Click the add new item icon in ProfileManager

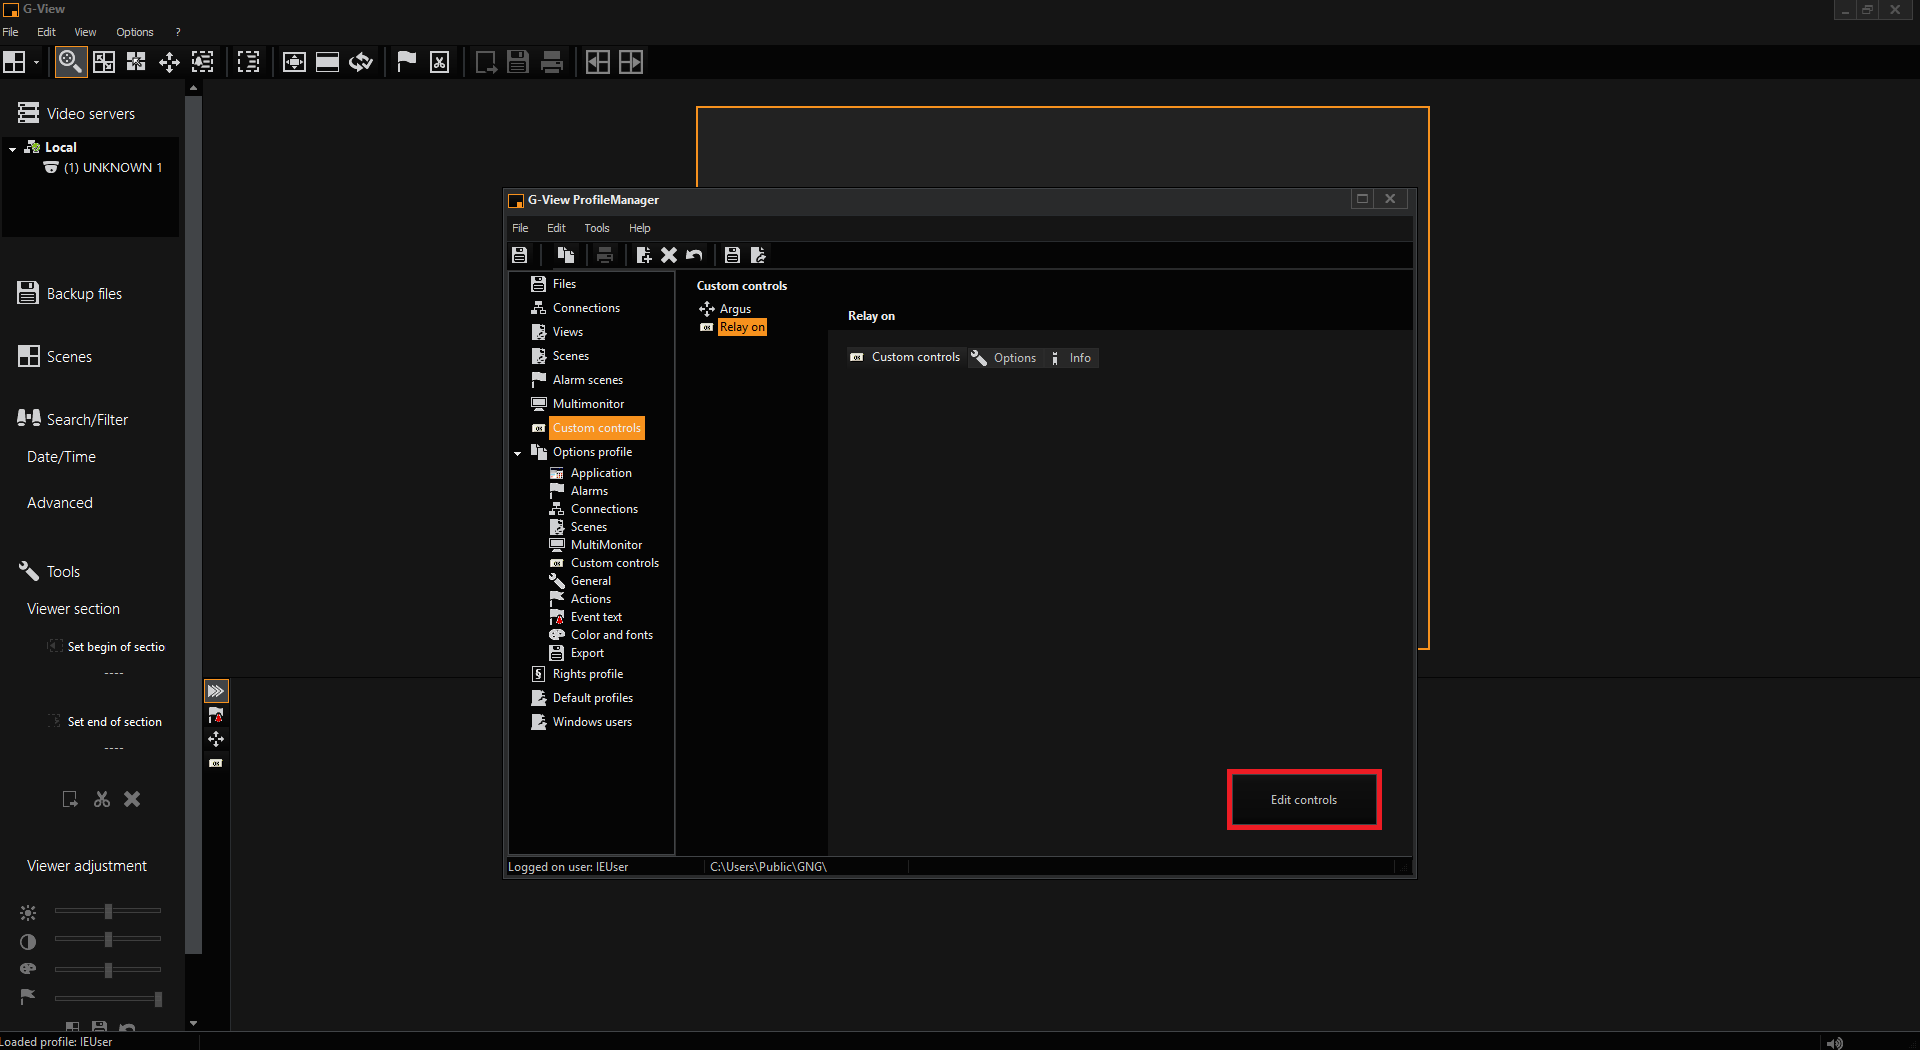[643, 255]
